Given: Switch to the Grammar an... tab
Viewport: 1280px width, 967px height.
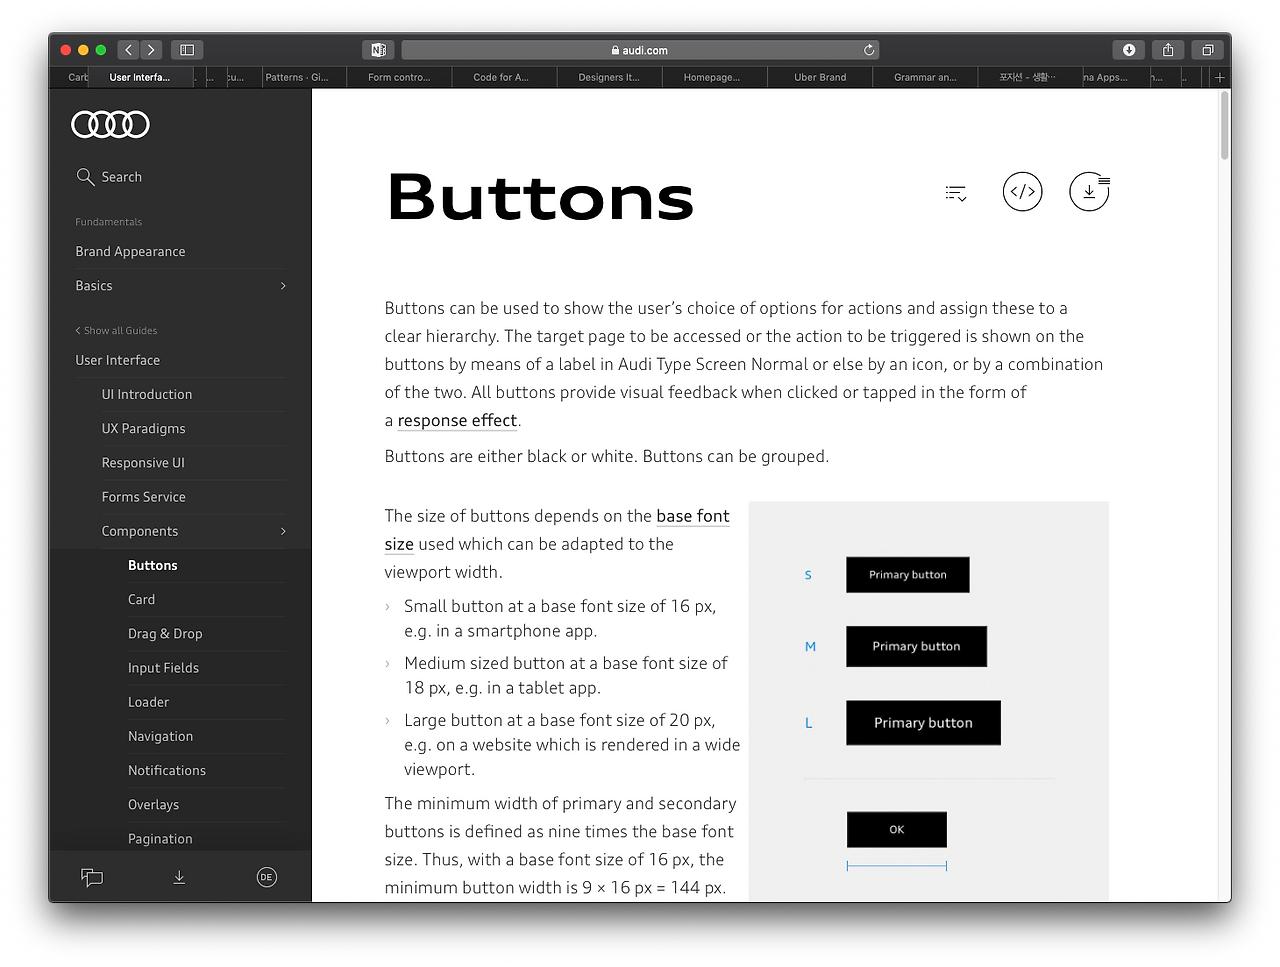Looking at the screenshot, I should pos(925,77).
